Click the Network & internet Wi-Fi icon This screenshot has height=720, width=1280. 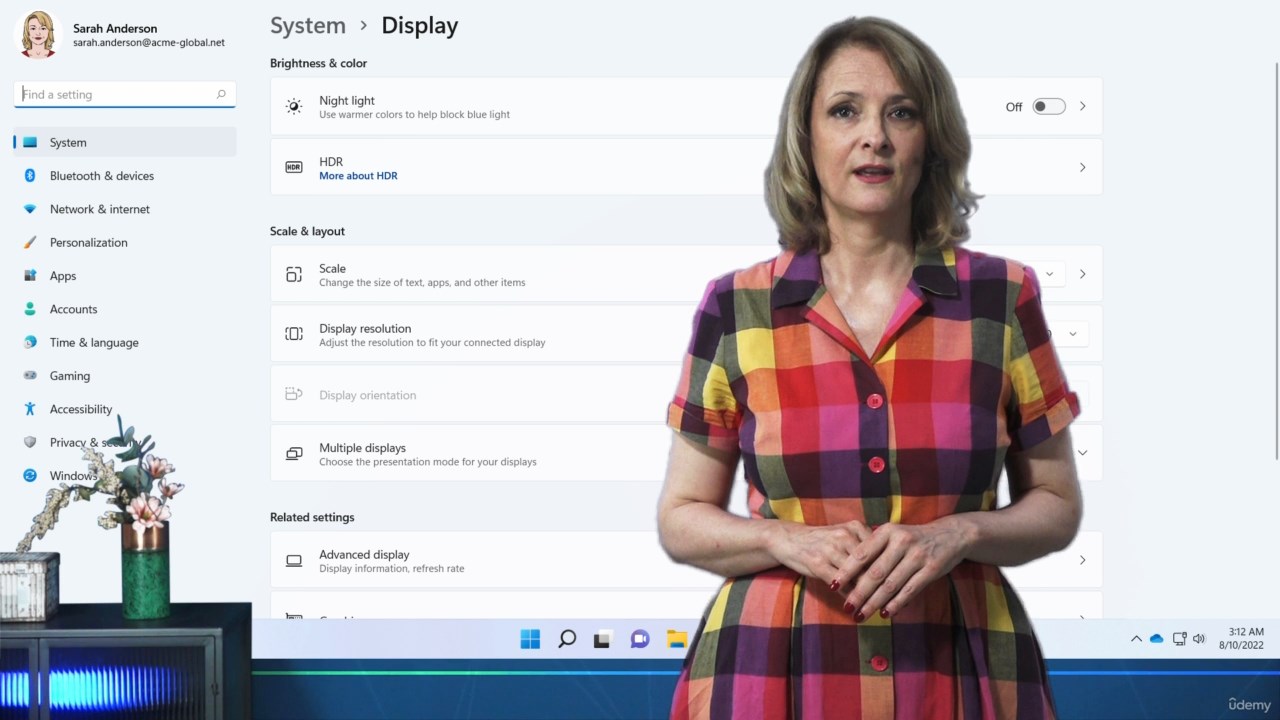[30, 209]
